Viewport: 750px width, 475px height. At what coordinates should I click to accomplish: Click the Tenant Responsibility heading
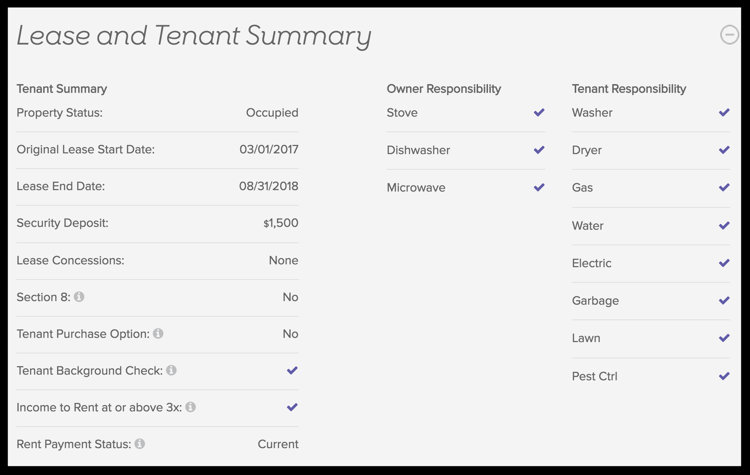629,89
